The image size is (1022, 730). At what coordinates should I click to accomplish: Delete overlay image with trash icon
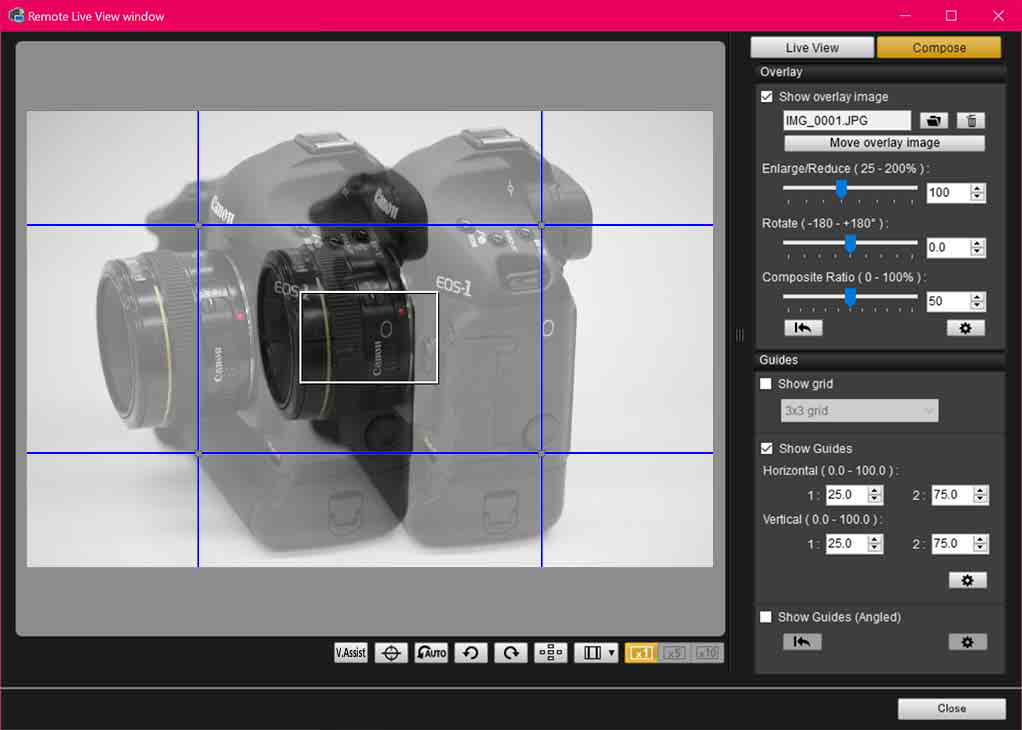tap(971, 121)
